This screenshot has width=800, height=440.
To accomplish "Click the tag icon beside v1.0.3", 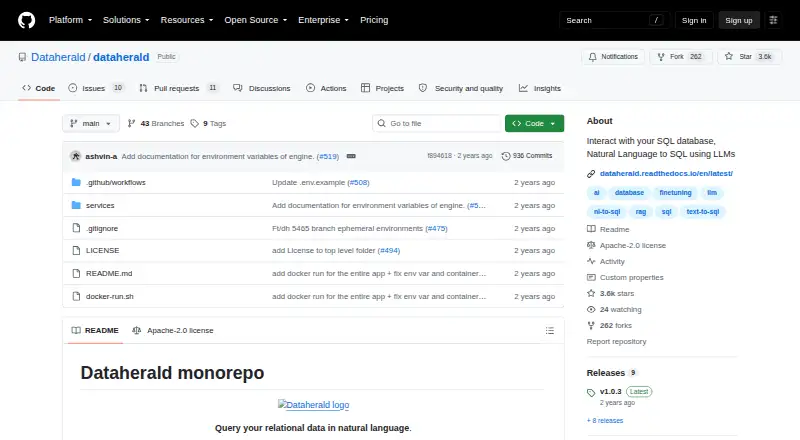I will (591, 392).
